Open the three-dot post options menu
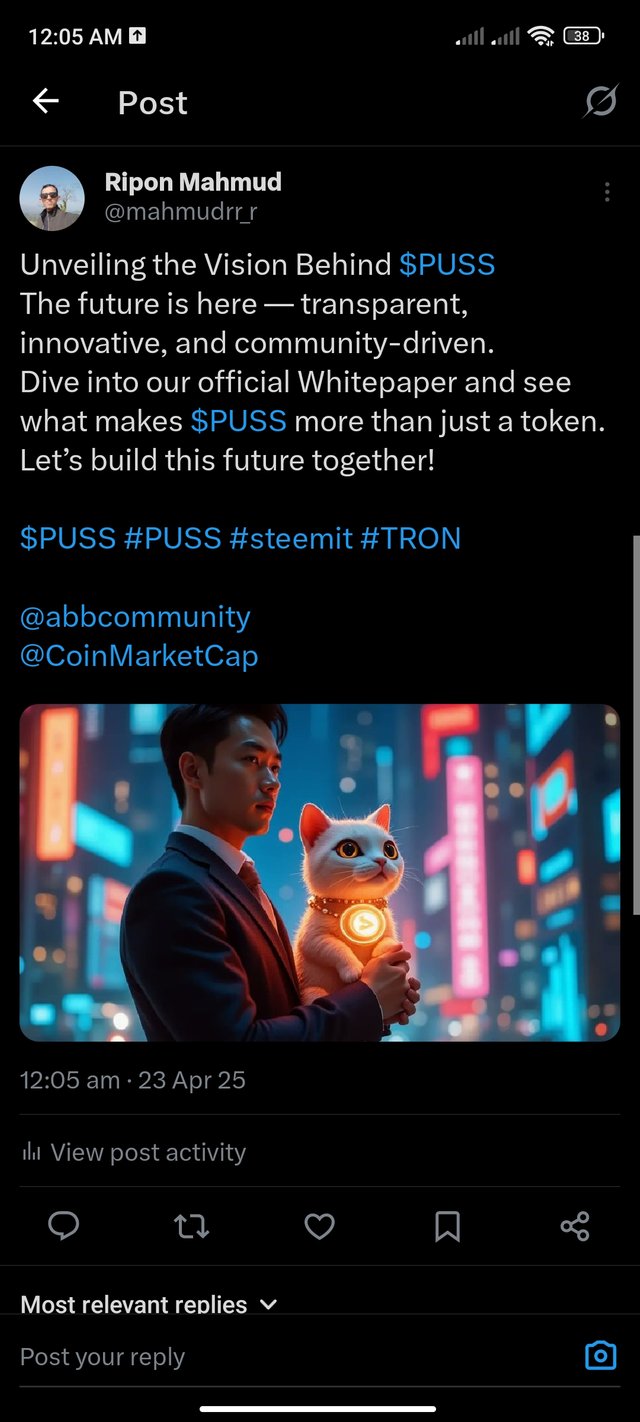Viewport: 640px width, 1422px height. [x=606, y=192]
